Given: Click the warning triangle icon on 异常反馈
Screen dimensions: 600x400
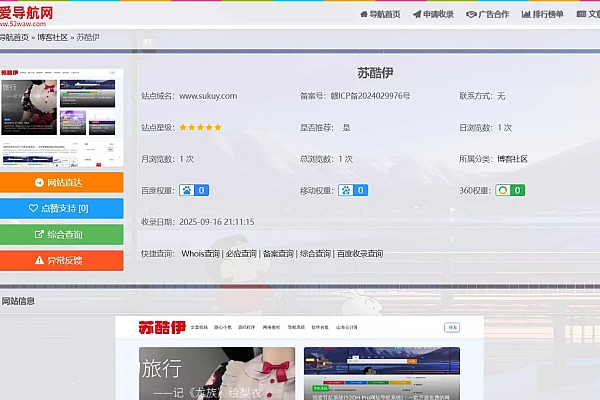Looking at the screenshot, I should point(39,260).
